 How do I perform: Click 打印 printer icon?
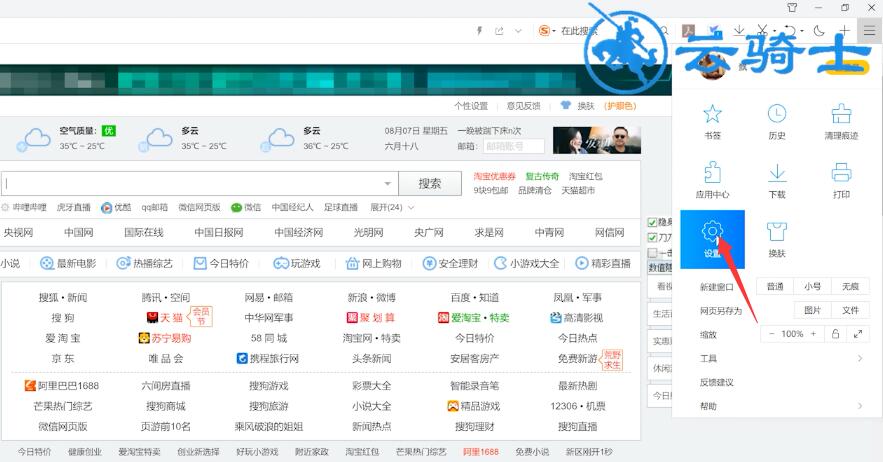841,172
